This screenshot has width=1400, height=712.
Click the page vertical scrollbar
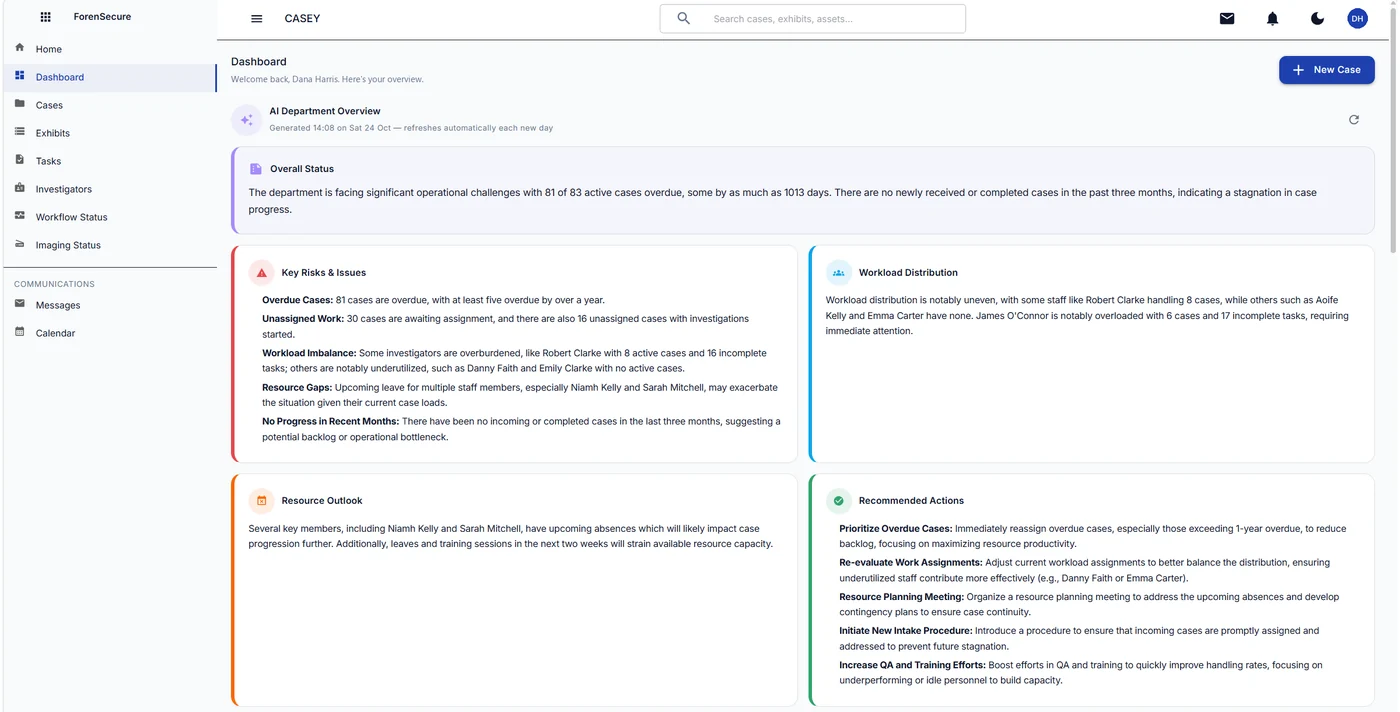[1394, 130]
